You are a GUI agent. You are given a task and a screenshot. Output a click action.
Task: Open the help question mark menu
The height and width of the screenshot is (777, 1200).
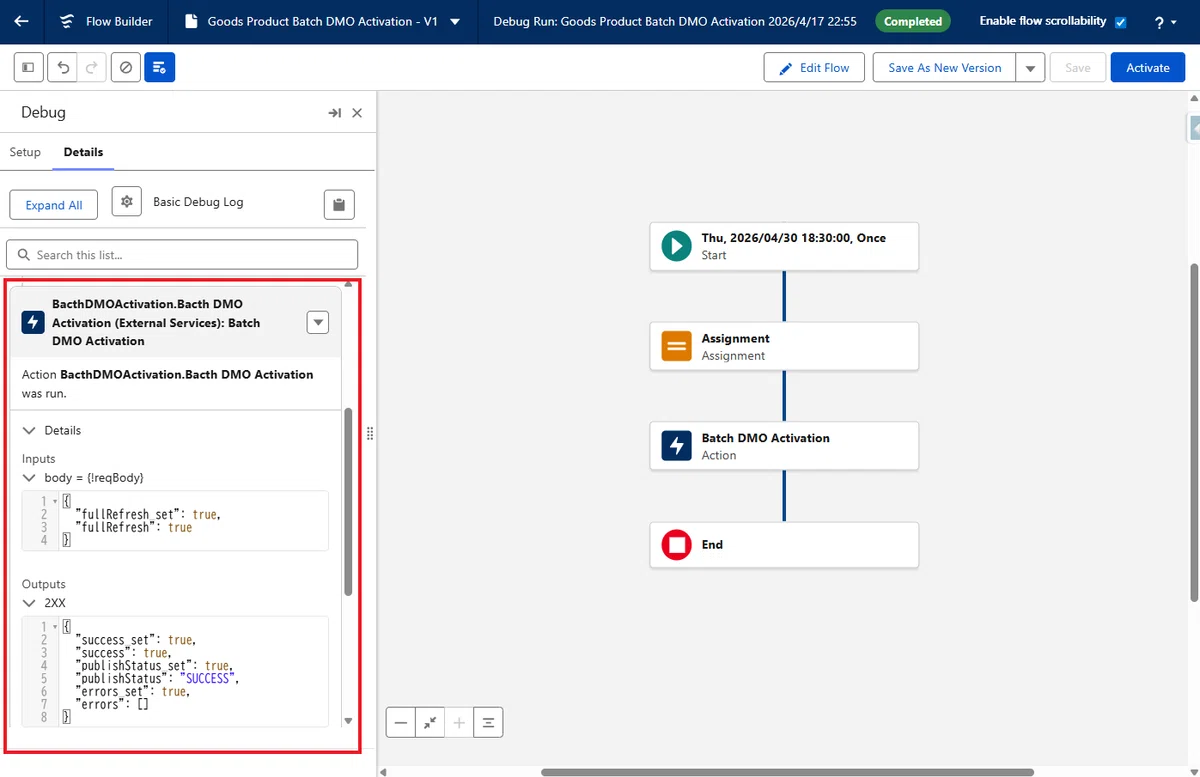point(1164,22)
